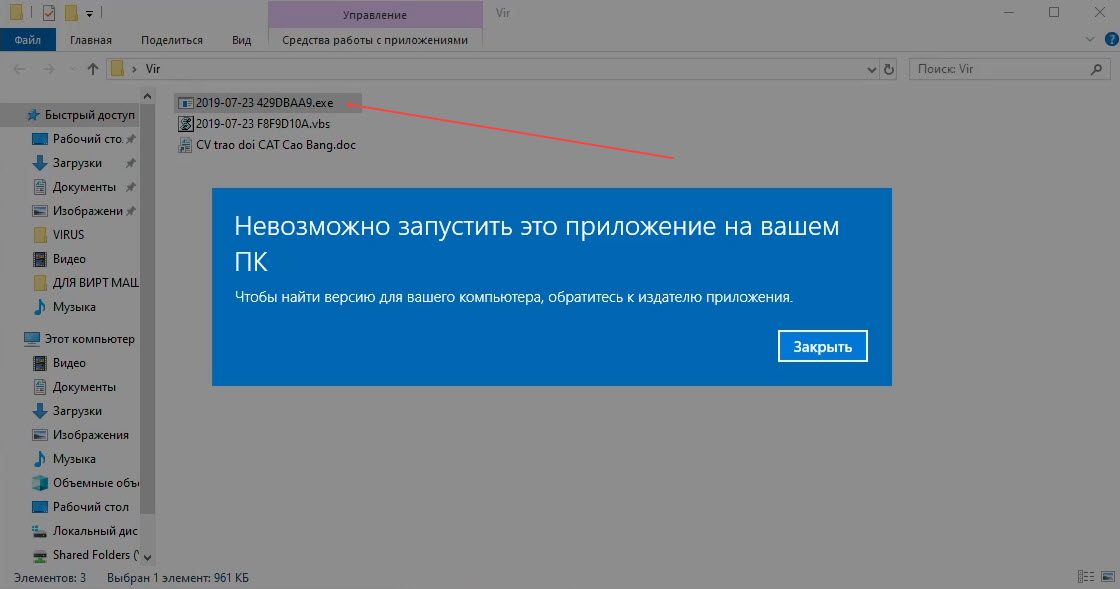Screen dimensions: 1120x589
Task: Switch to the Главная ribbon tab
Action: pos(91,40)
